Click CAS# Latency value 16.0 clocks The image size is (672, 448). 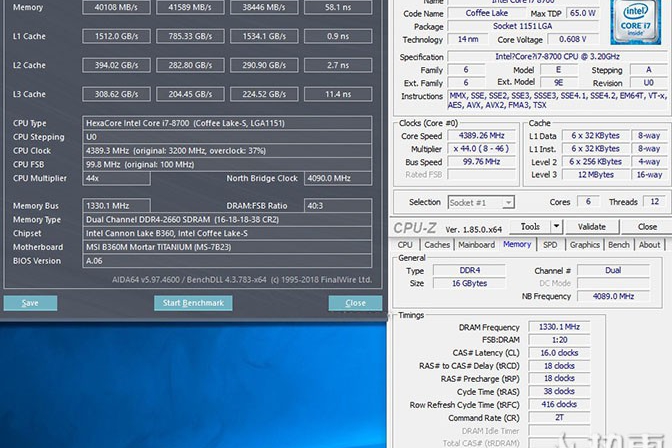tap(559, 353)
